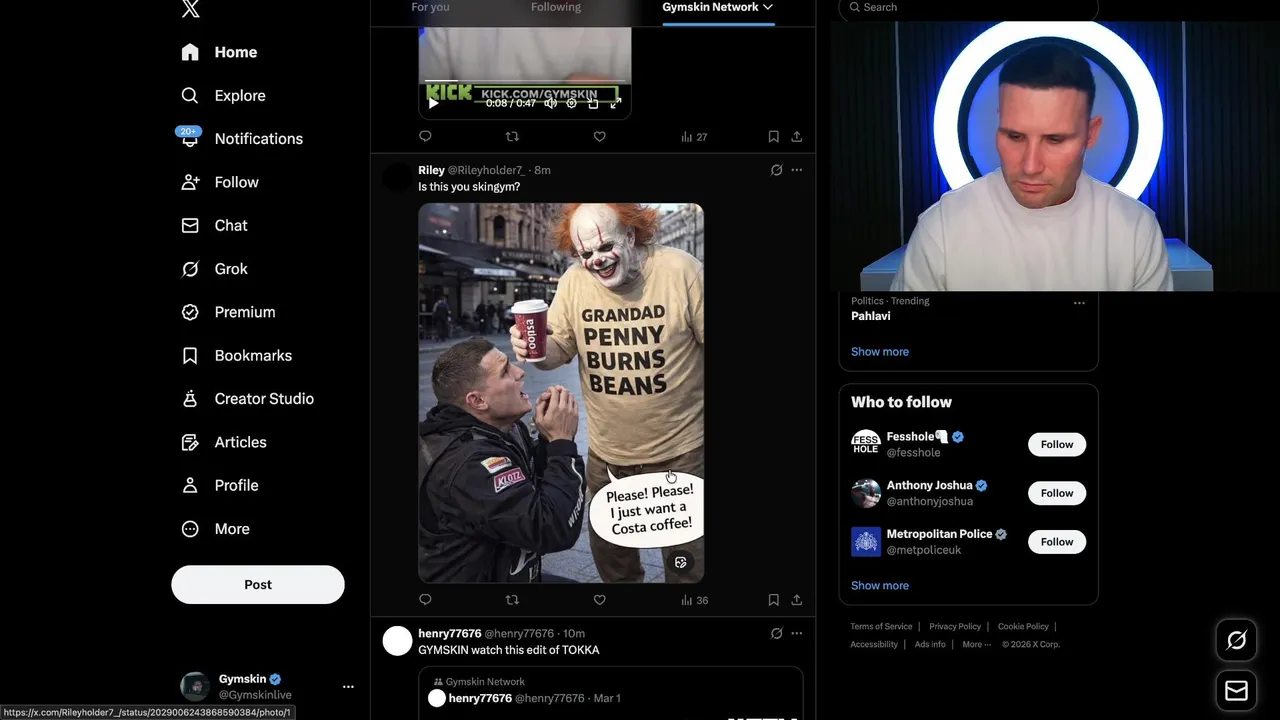
Task: Mute the video with the volume icon
Action: click(550, 103)
